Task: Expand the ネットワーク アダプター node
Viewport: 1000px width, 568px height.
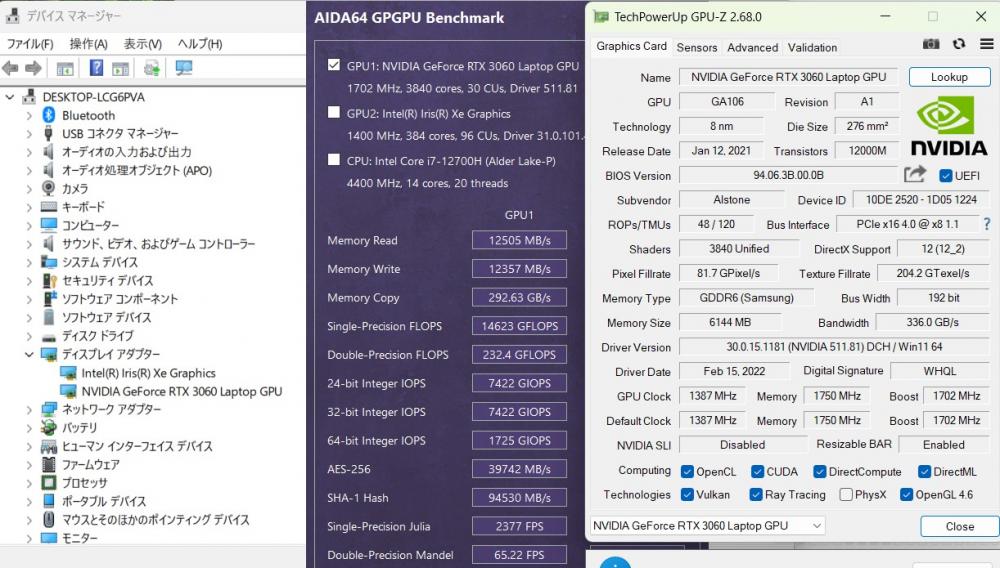Action: 29,409
